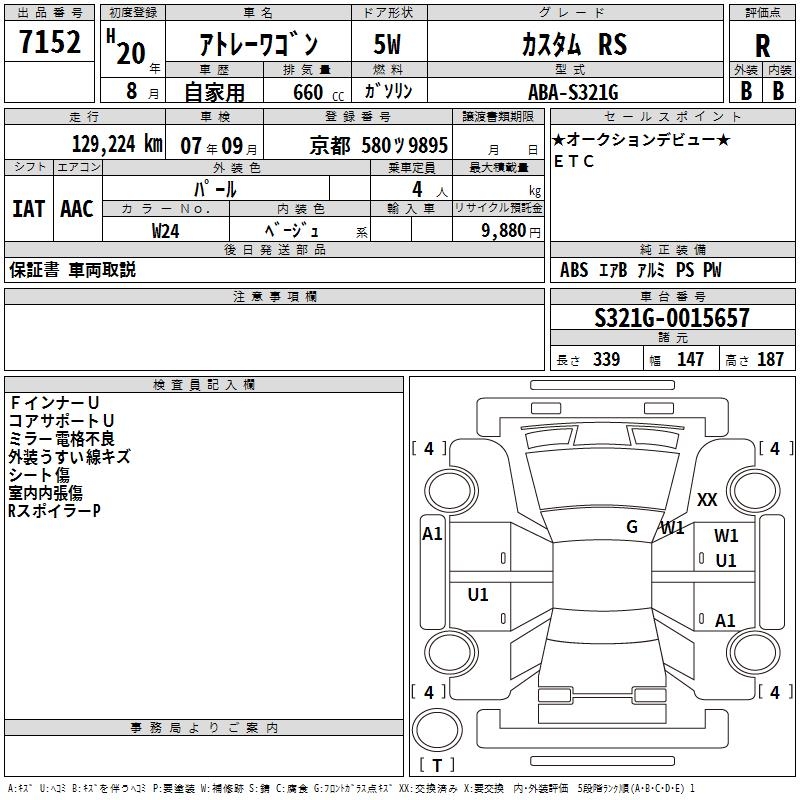Image resolution: width=800 pixels, height=800 pixels.
Task: Select the car name アトレーワゴン
Action: pos(258,45)
